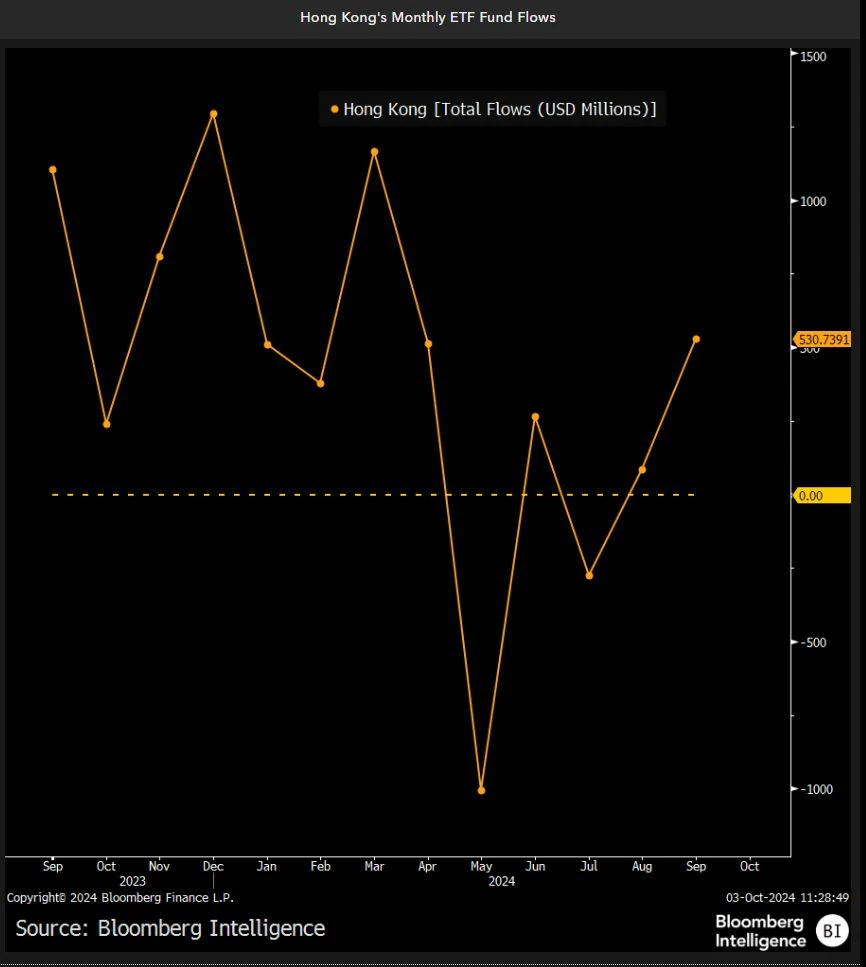The image size is (866, 967).
Task: Click the 530.7391 last-price value tag
Action: point(822,339)
